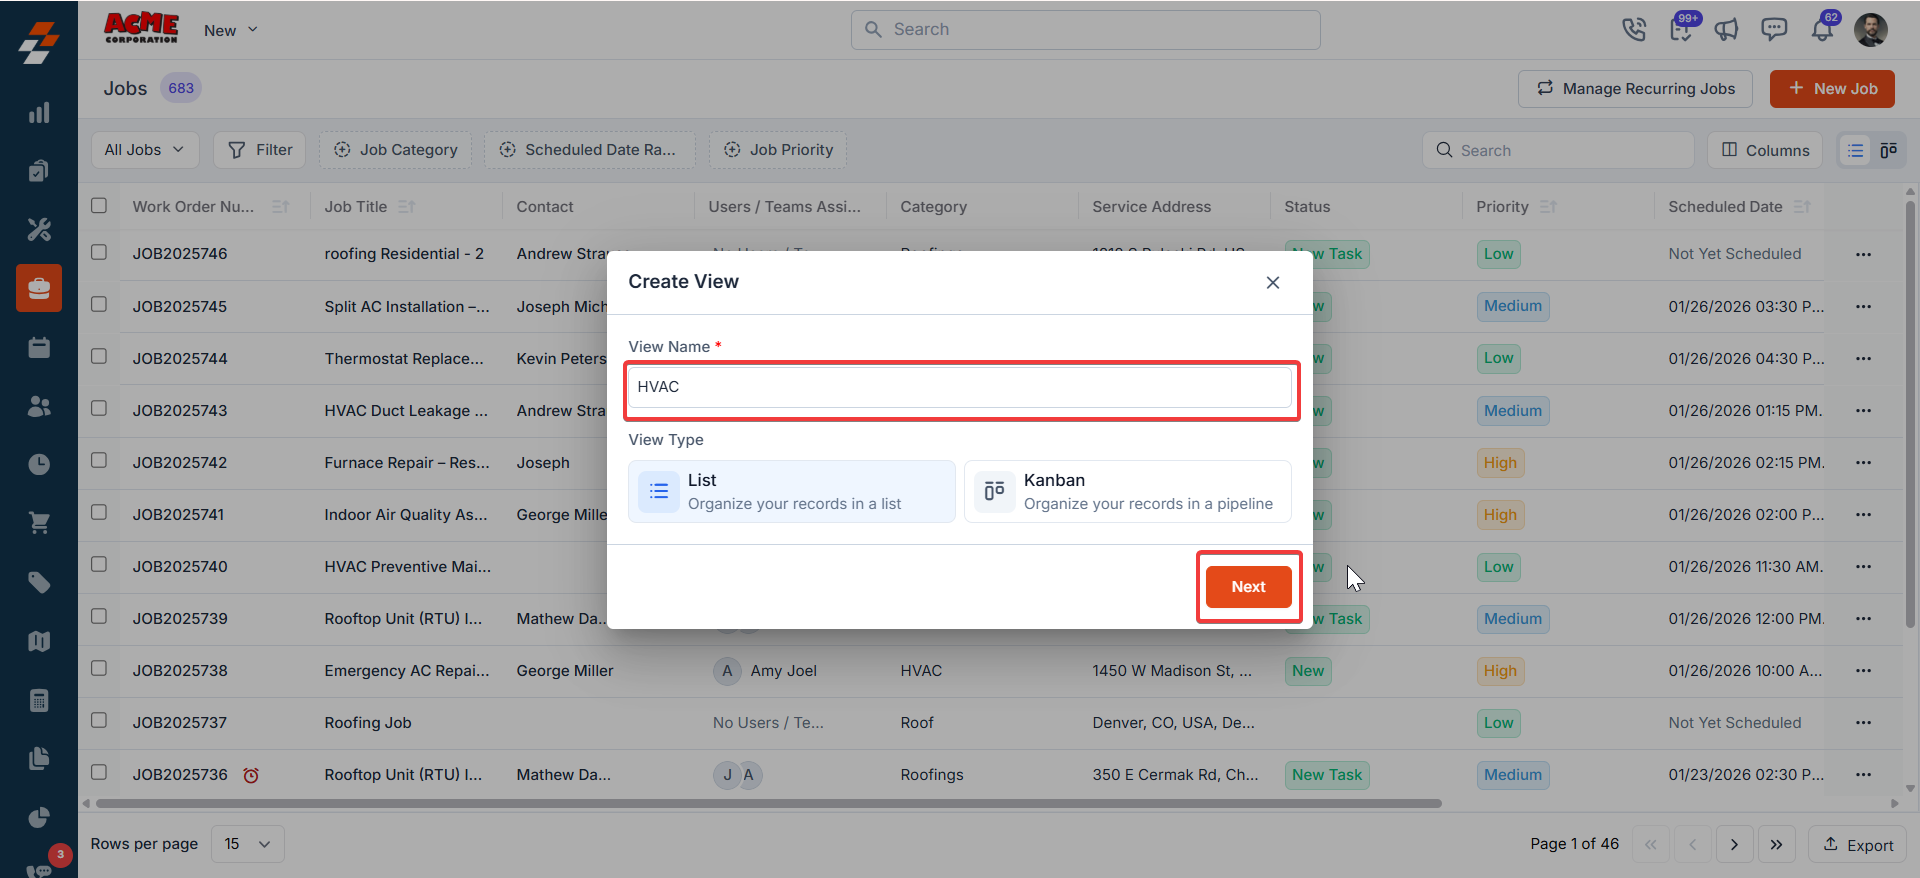Image resolution: width=1920 pixels, height=878 pixels.
Task: Open job JOB2025740 work order number
Action: [180, 567]
